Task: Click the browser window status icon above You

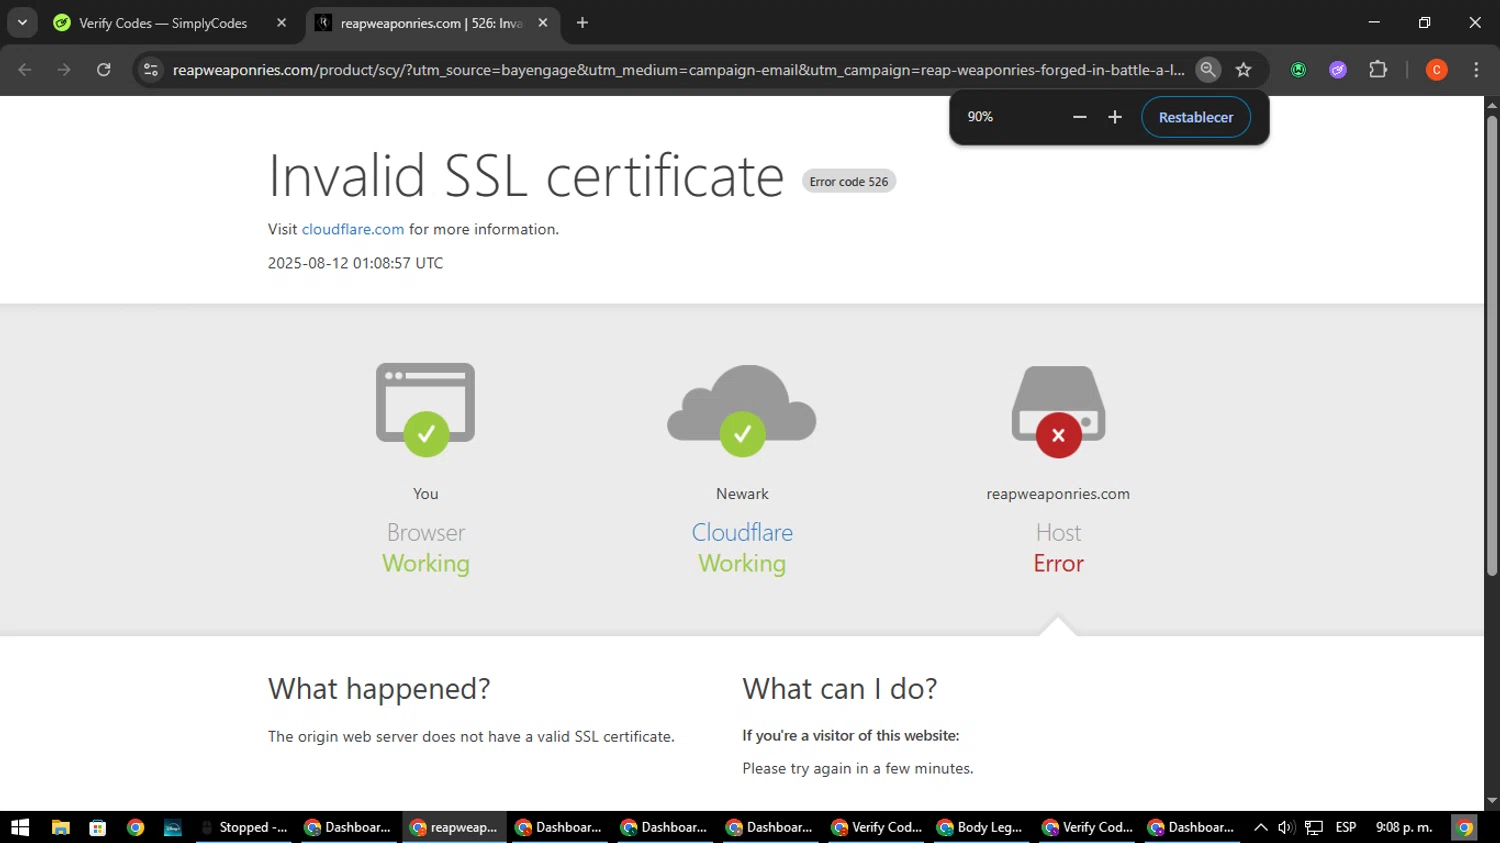Action: [x=426, y=409]
